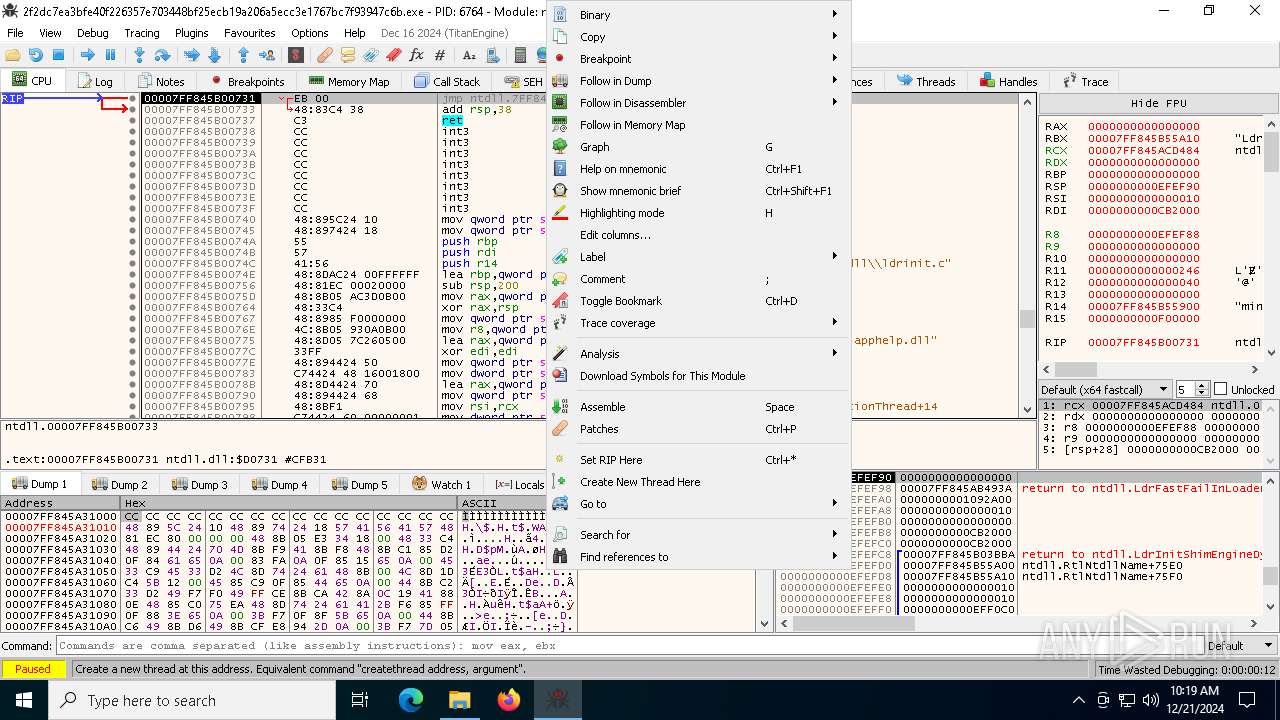Open Patches via the band-aid toolbar icon

324,55
